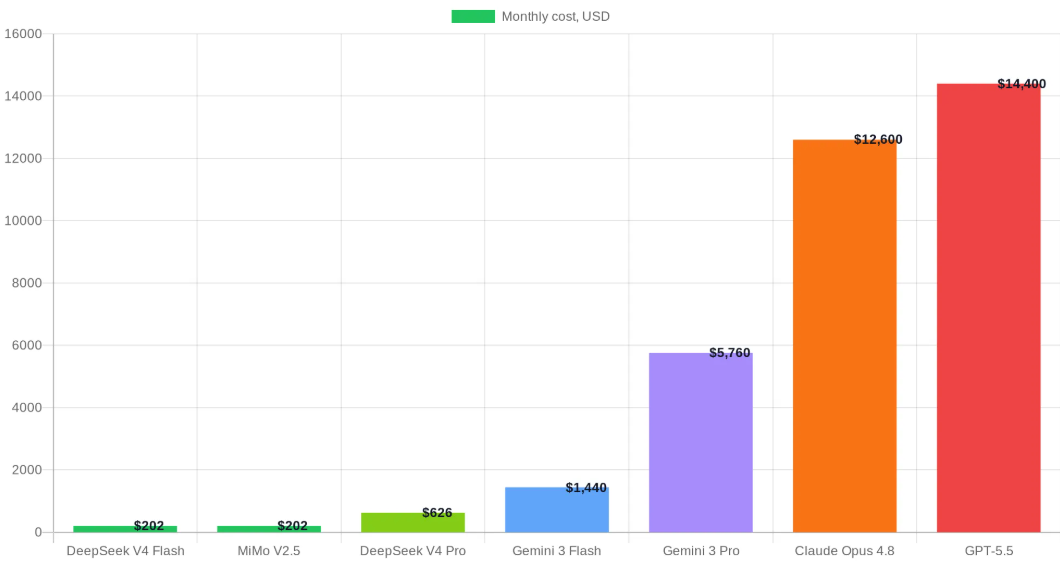This screenshot has height=564, width=1060.
Task: Select the DeepSeek V4 Pro lime bar
Action: click(413, 523)
